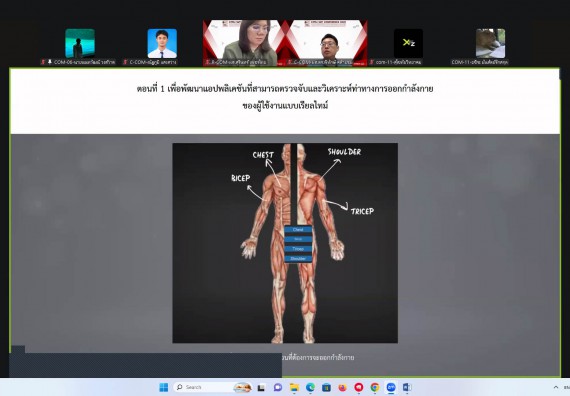Switch to the Zoom app on the taskbar
This screenshot has width=570, height=396.
[x=391, y=387]
